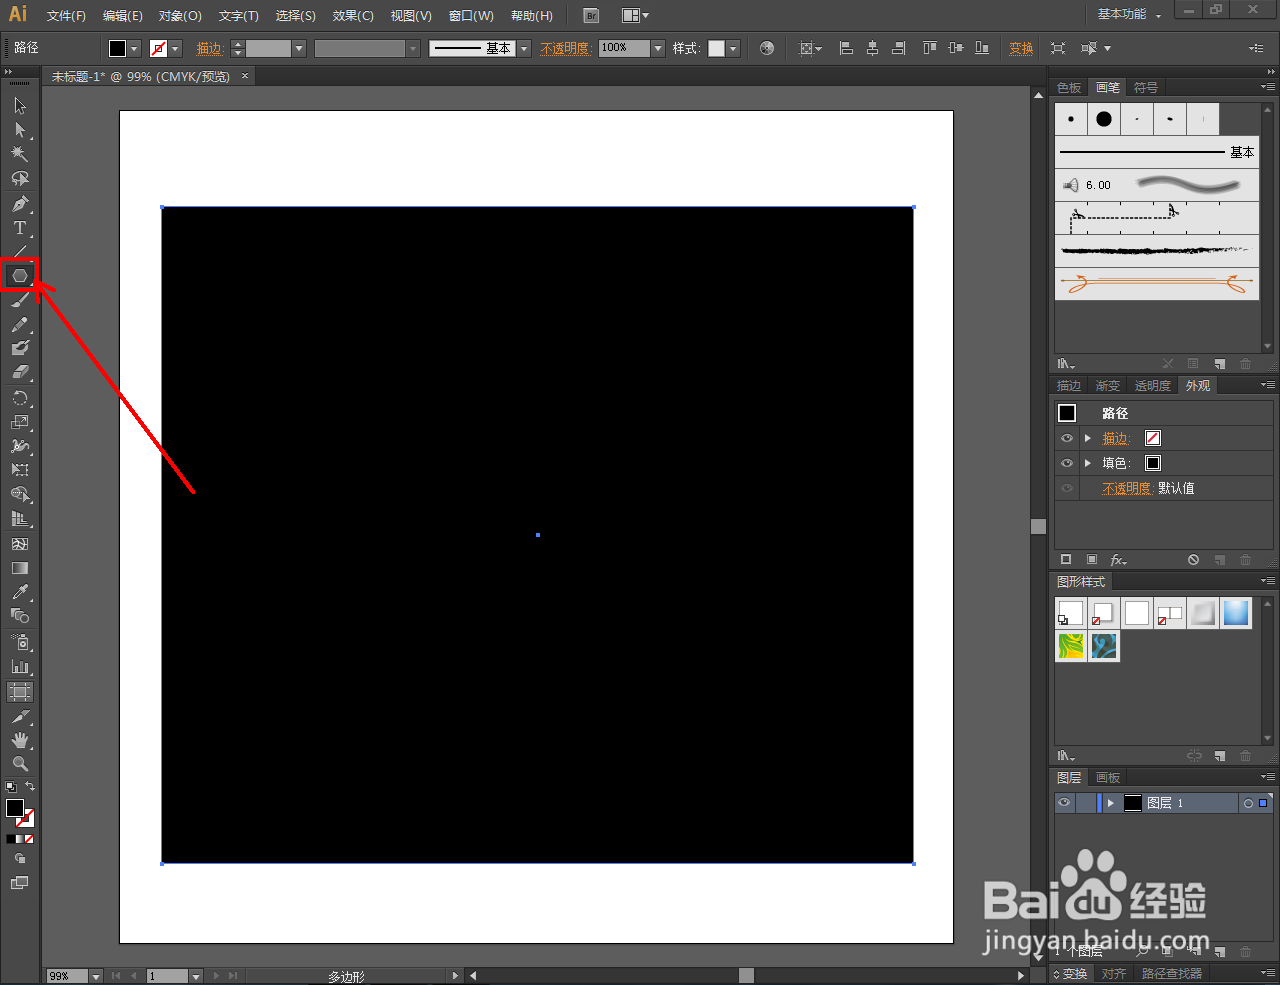Select the Scale tool
This screenshot has width=1280, height=985.
20,422
